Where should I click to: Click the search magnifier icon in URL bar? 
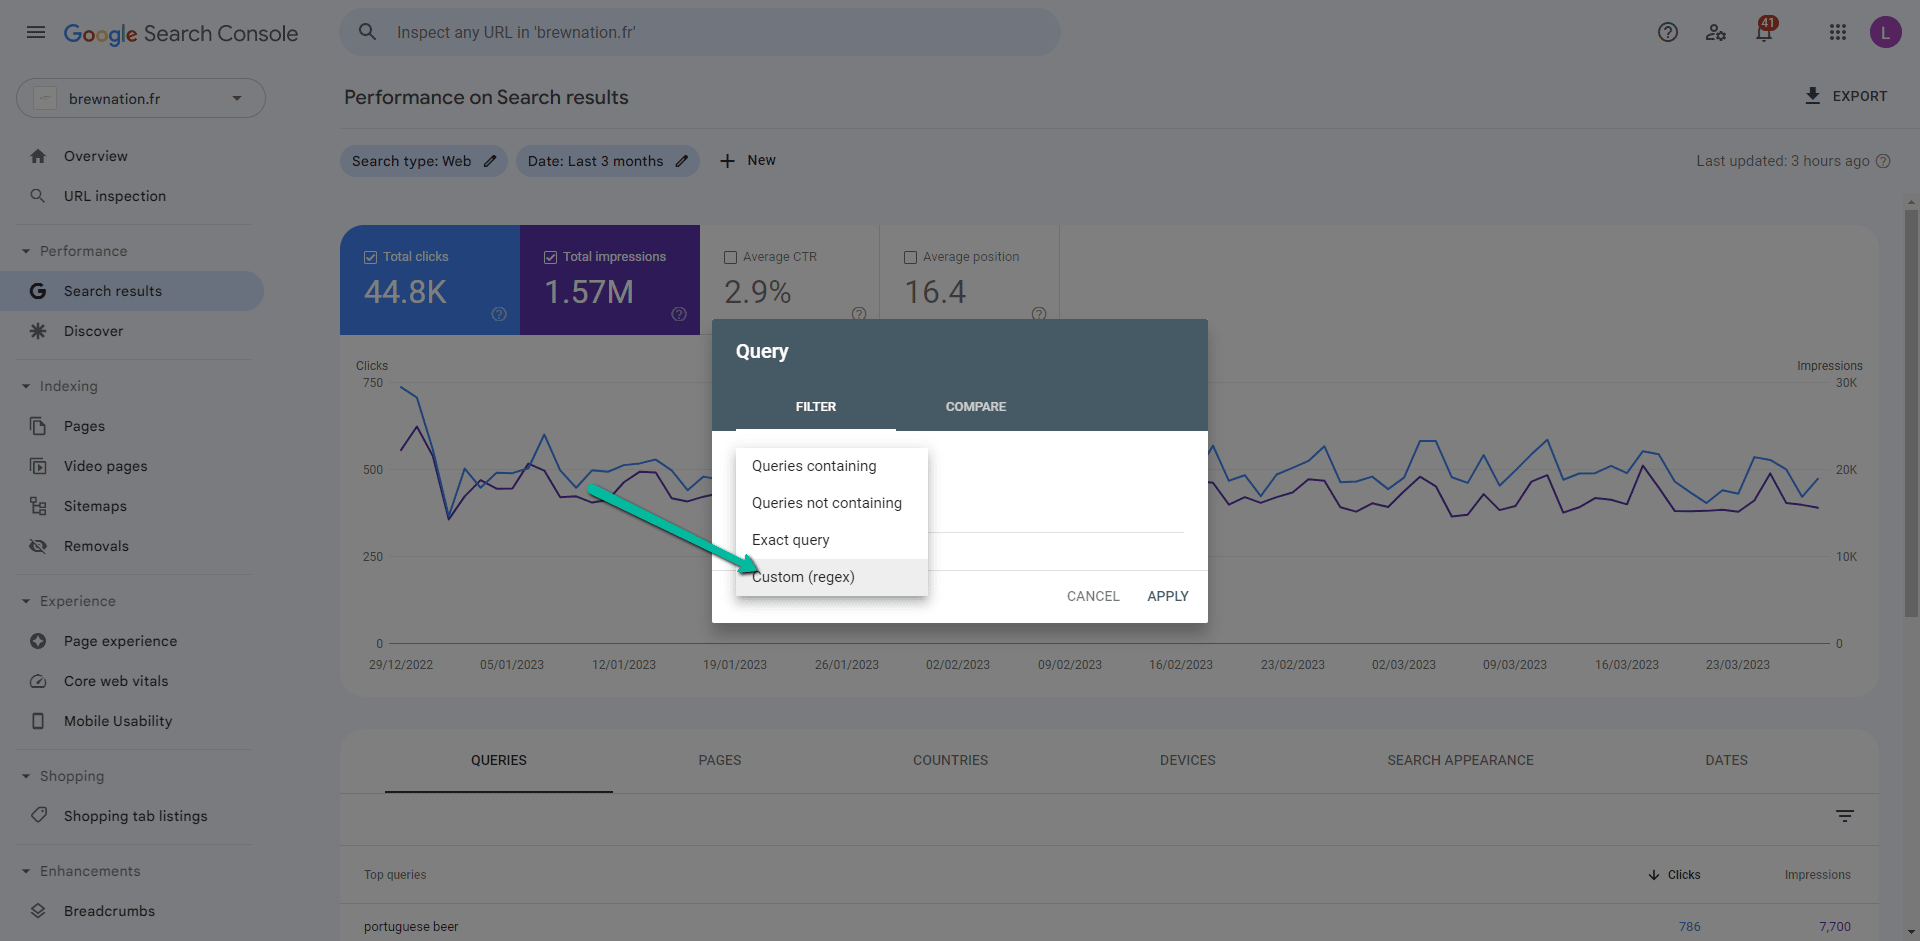click(368, 32)
